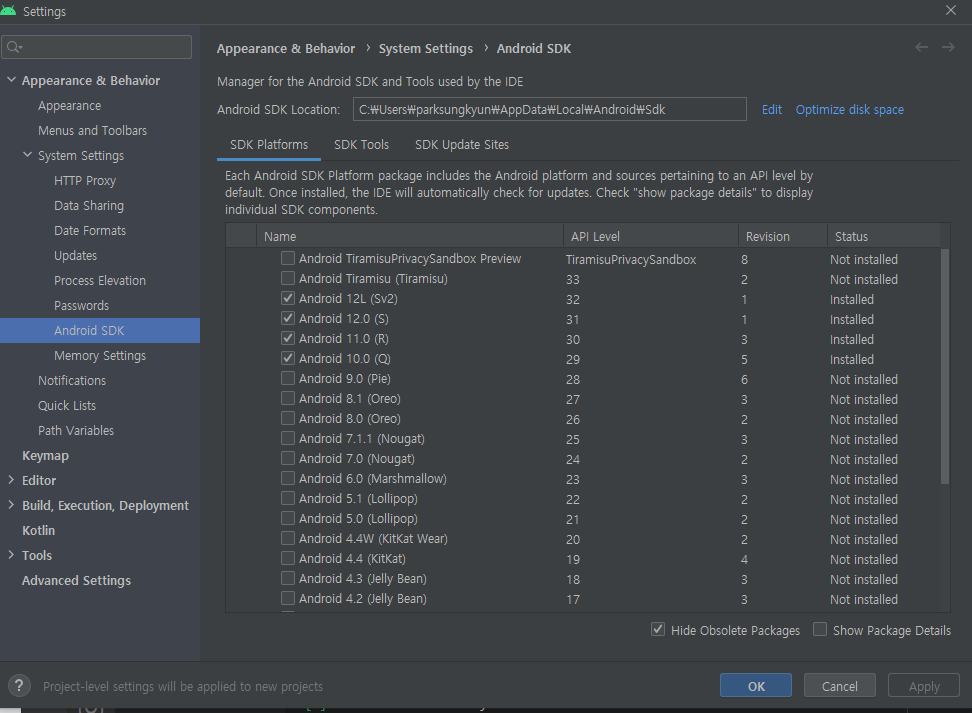
Task: Confirm with the OK button
Action: pos(756,686)
